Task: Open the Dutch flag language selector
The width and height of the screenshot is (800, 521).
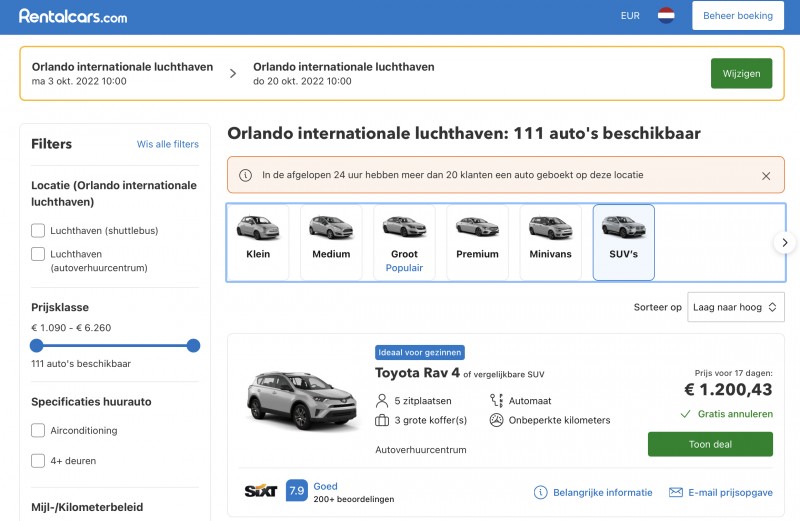Action: click(x=666, y=16)
